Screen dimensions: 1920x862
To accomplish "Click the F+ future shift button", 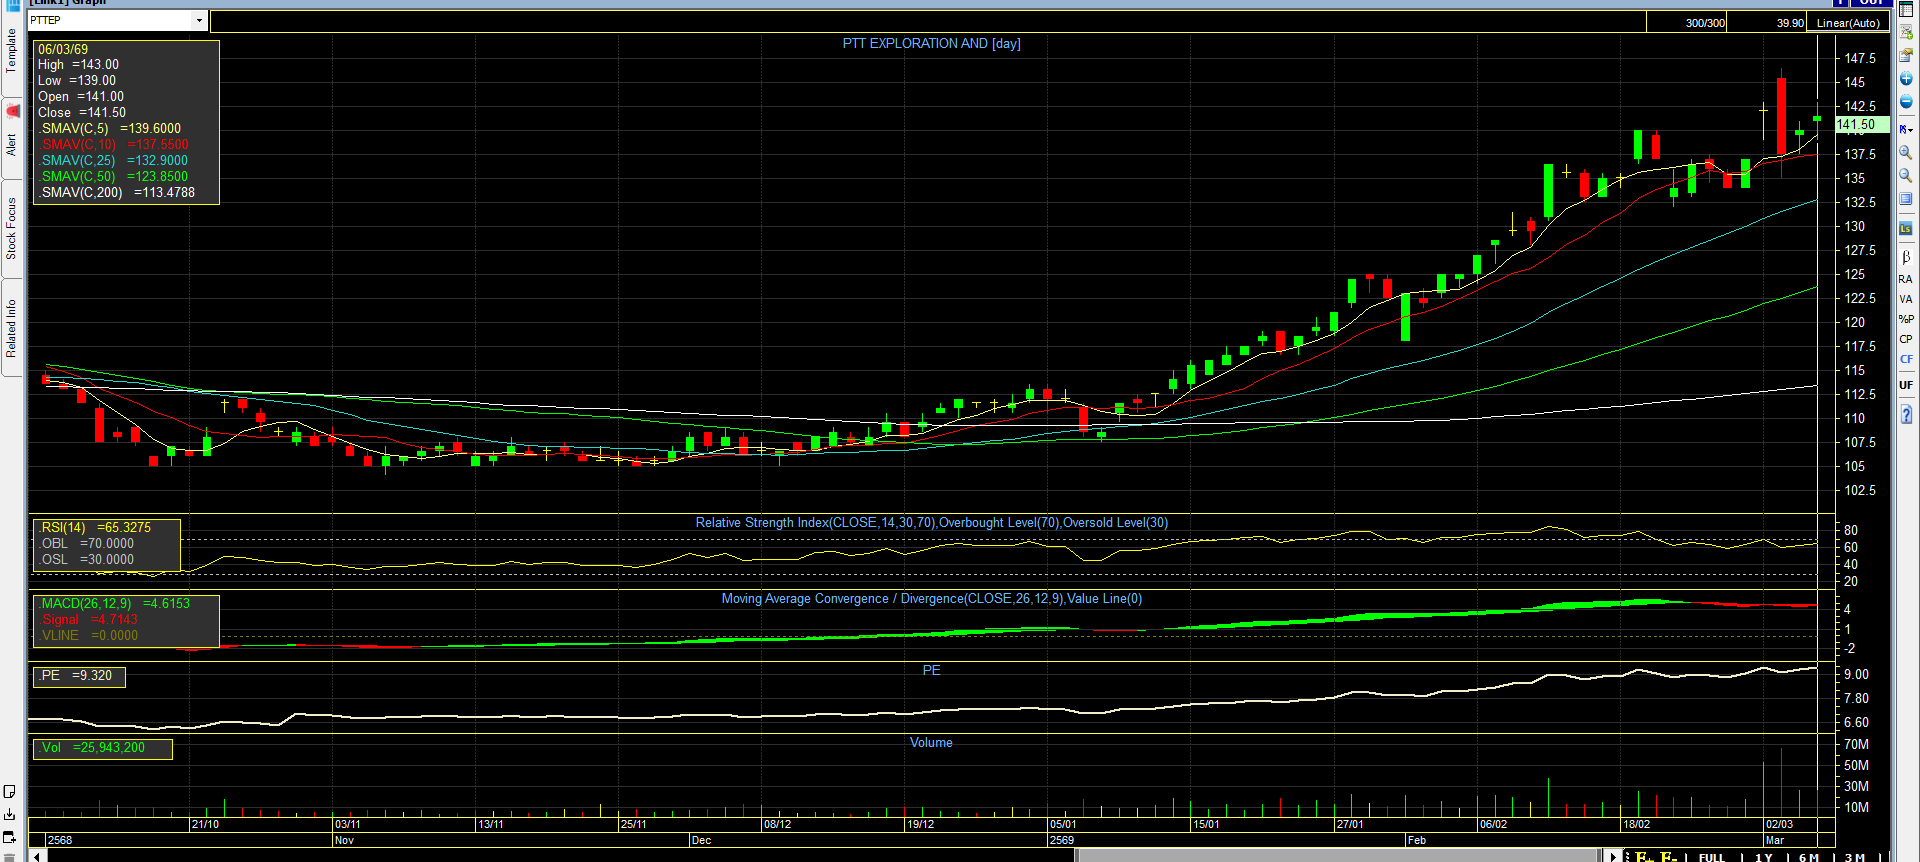I will click(x=1643, y=857).
